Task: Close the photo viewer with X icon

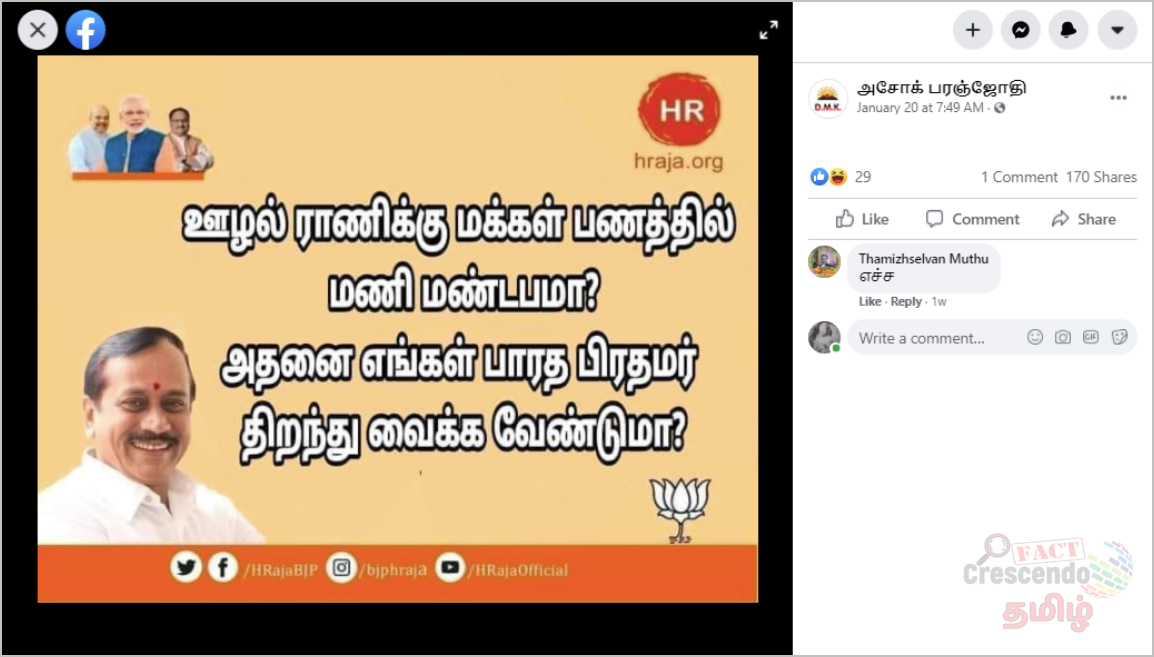Action: coord(38,30)
